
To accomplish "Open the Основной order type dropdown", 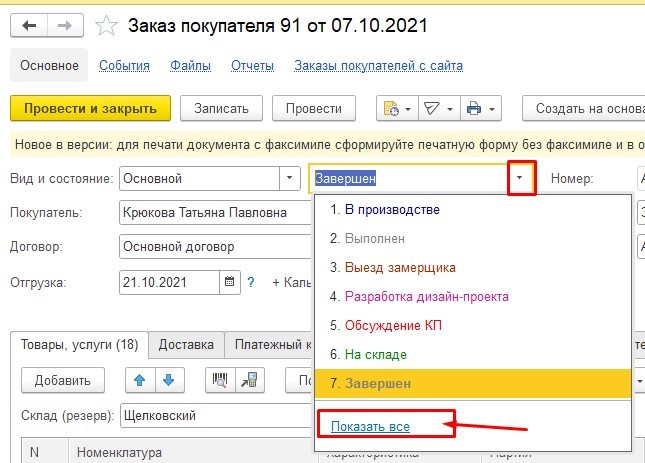I will 290,178.
